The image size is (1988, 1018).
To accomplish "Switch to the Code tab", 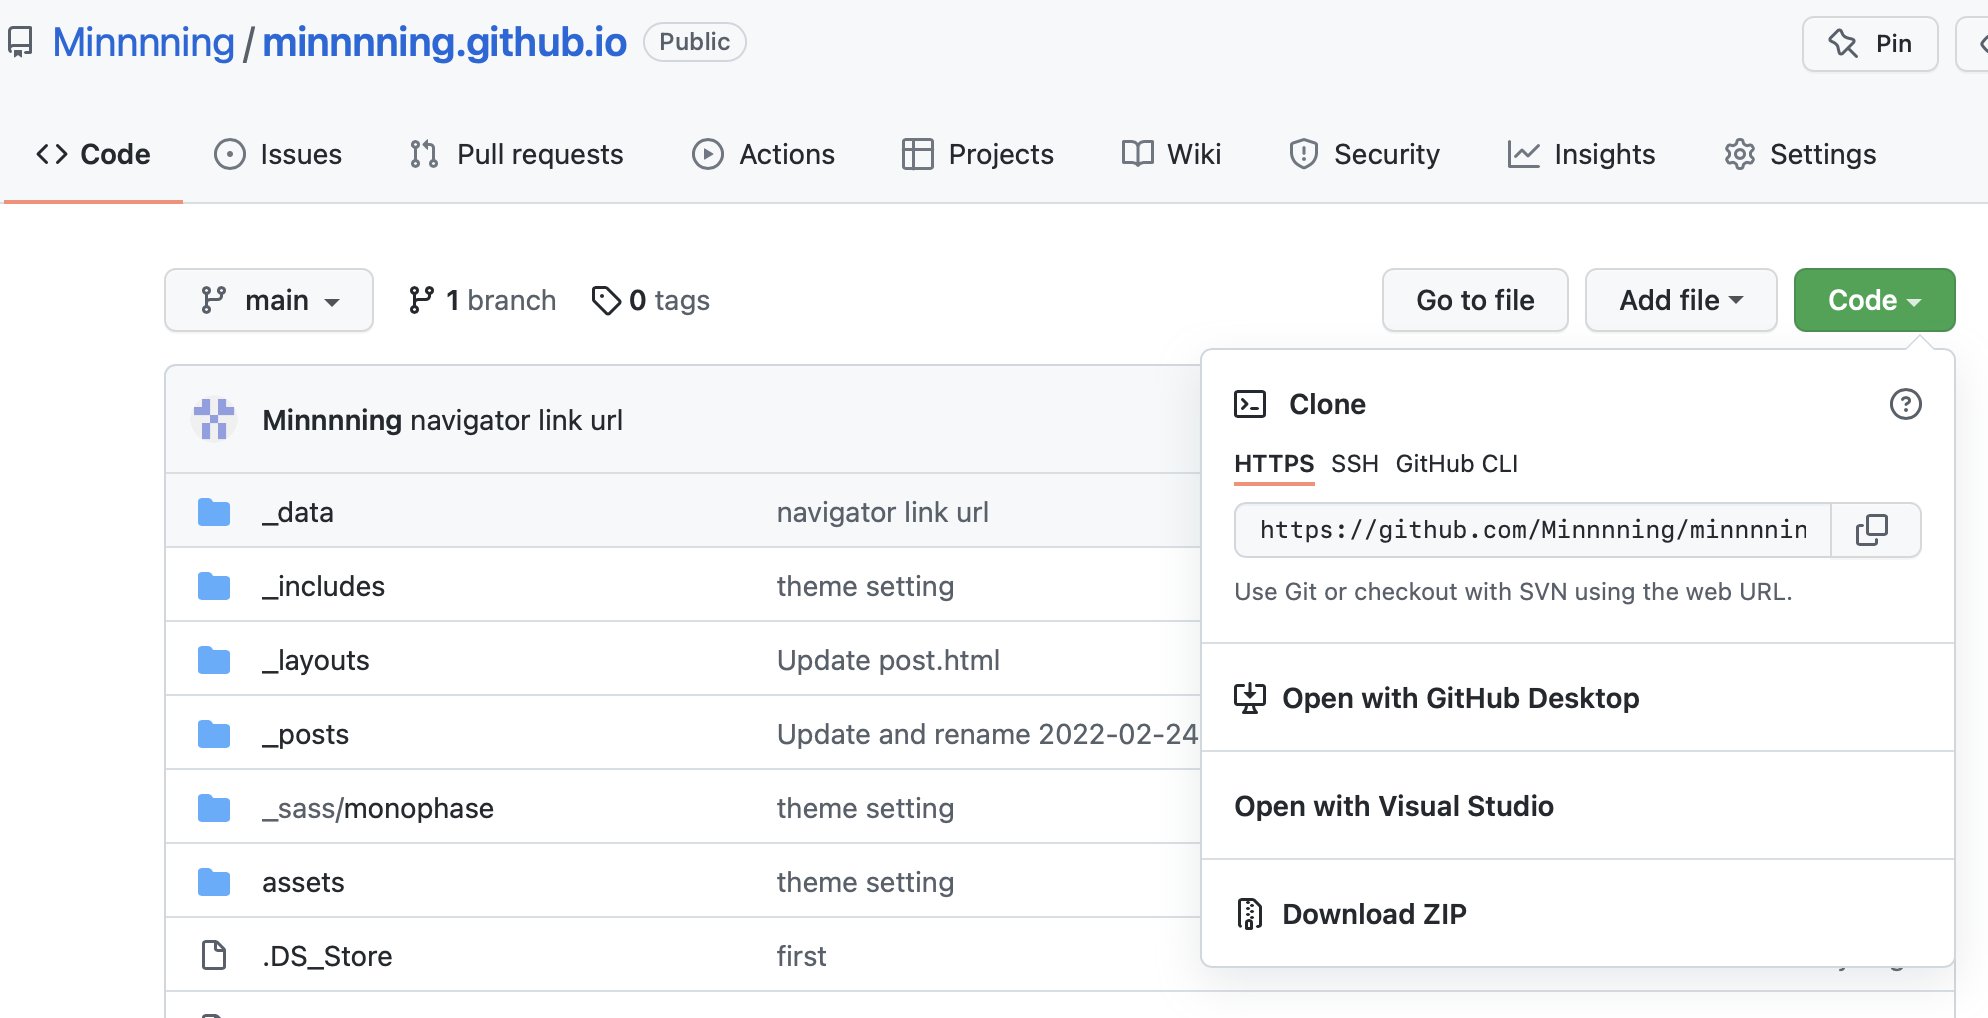I will click(x=93, y=154).
